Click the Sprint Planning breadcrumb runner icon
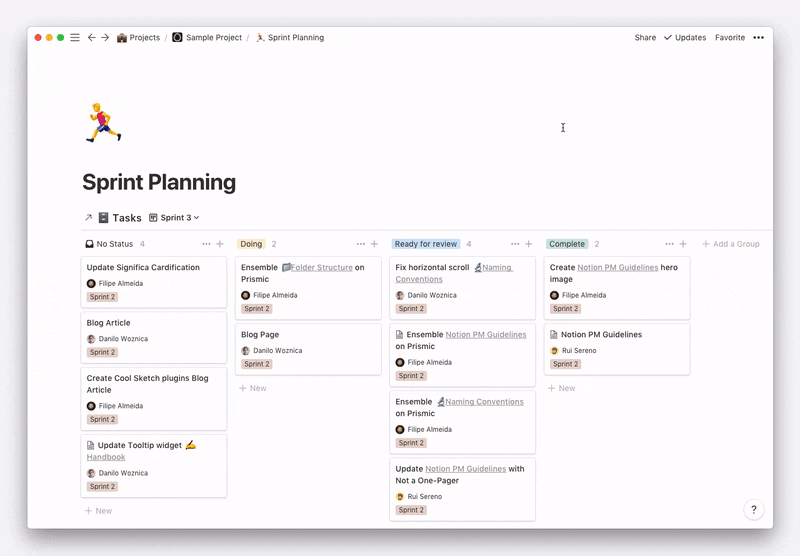800x556 pixels. 260,37
